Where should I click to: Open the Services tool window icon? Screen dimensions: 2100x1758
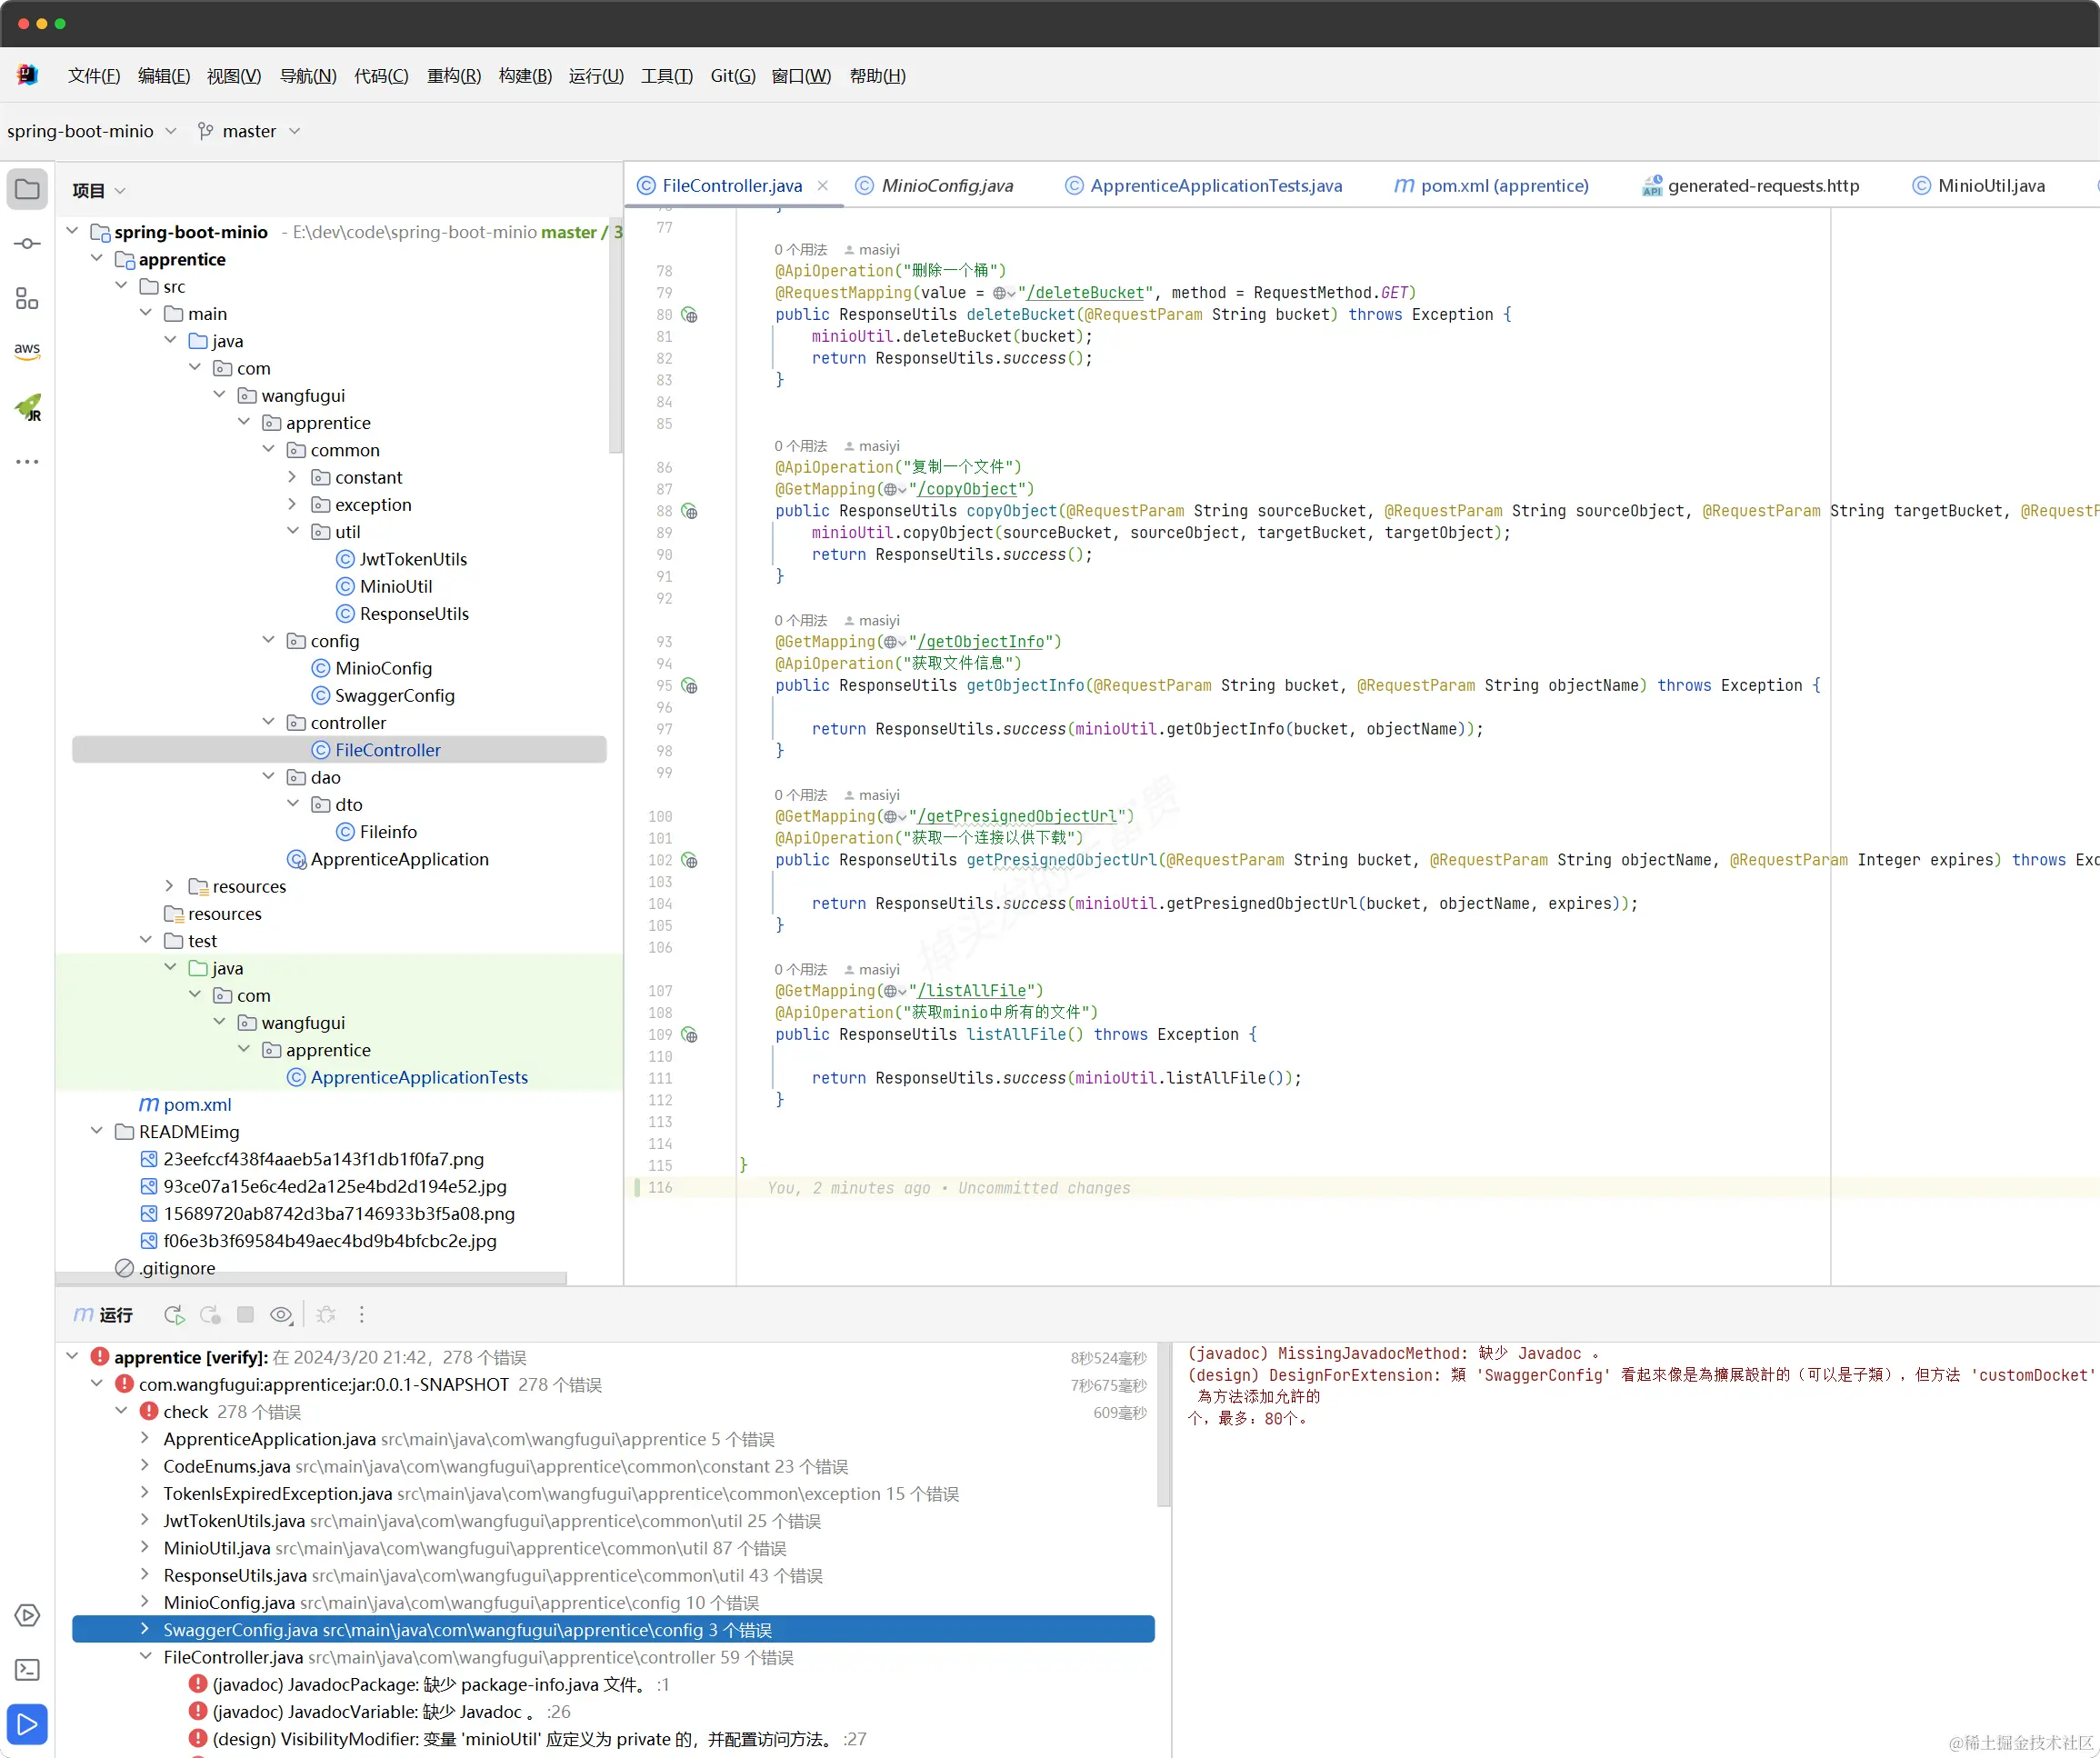(x=27, y=1615)
